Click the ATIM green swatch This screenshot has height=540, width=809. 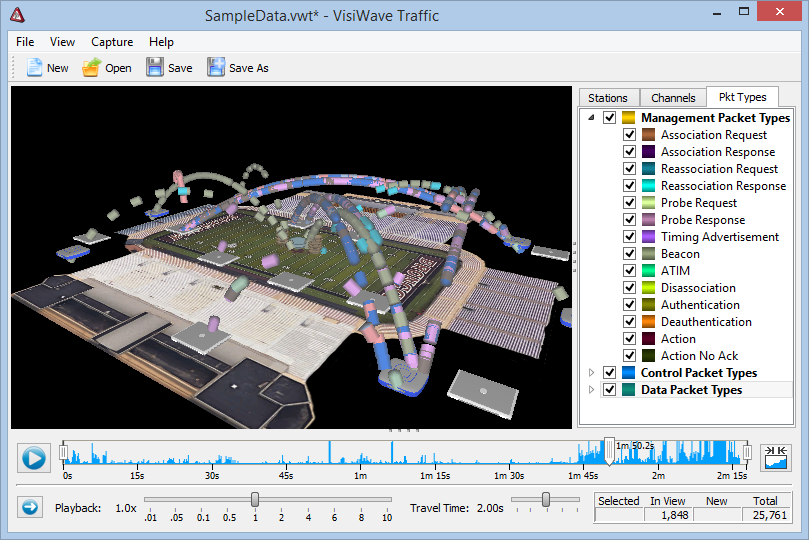click(648, 271)
